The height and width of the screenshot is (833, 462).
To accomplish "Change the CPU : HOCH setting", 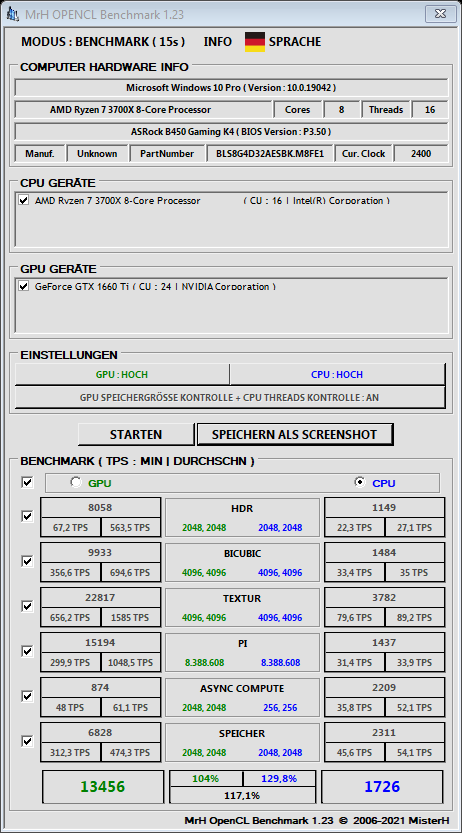I will tap(337, 375).
